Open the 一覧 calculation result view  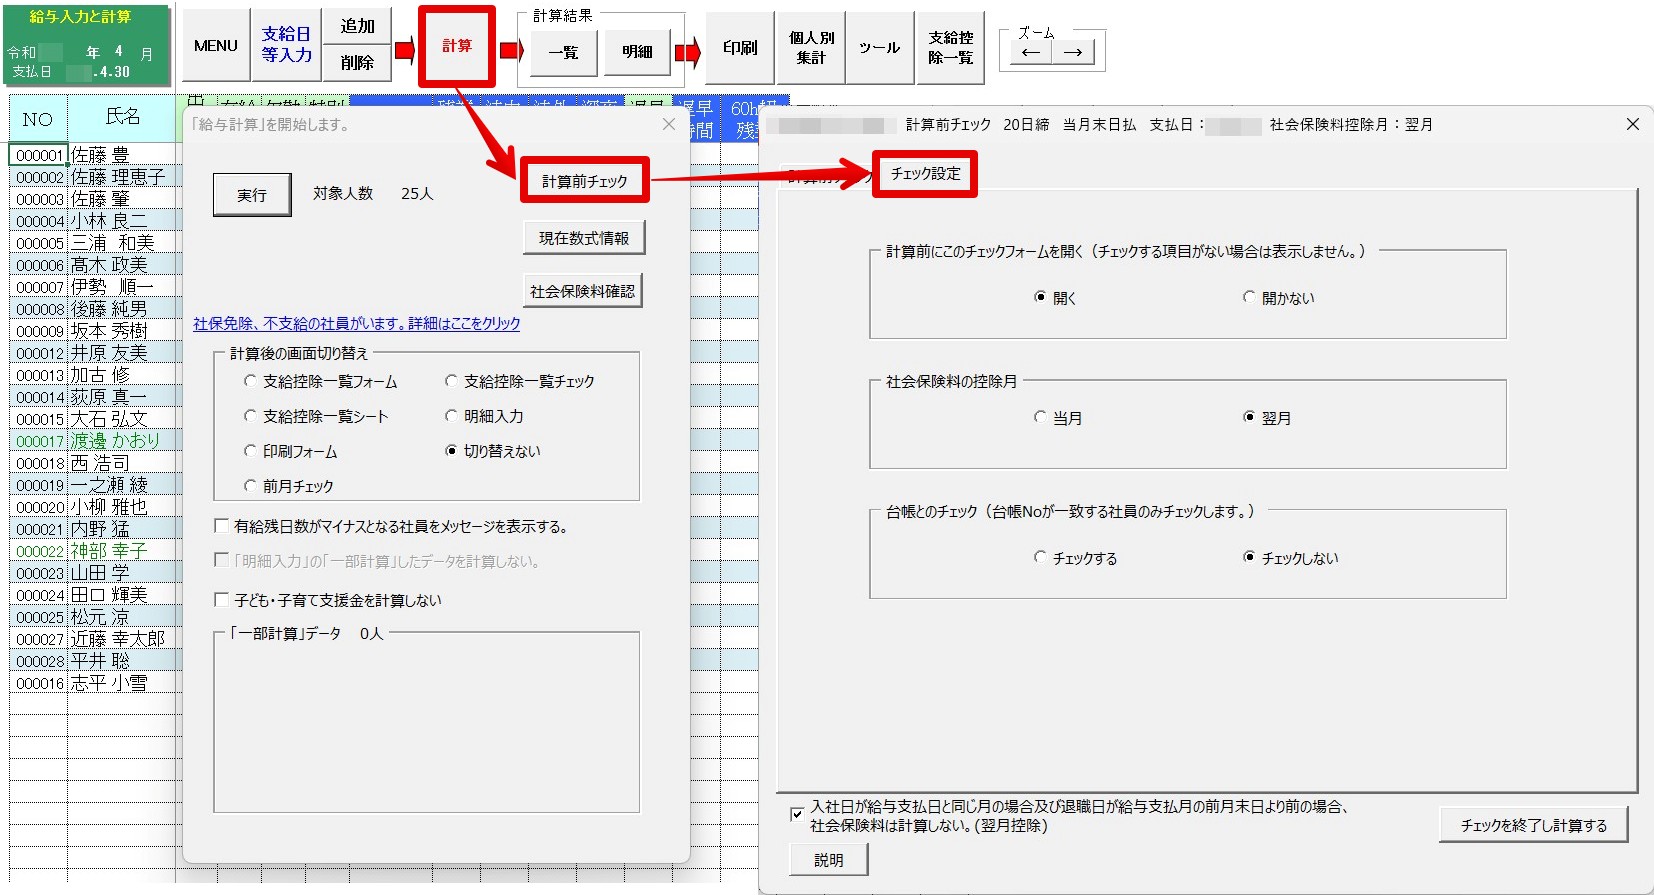pyautogui.click(x=563, y=53)
